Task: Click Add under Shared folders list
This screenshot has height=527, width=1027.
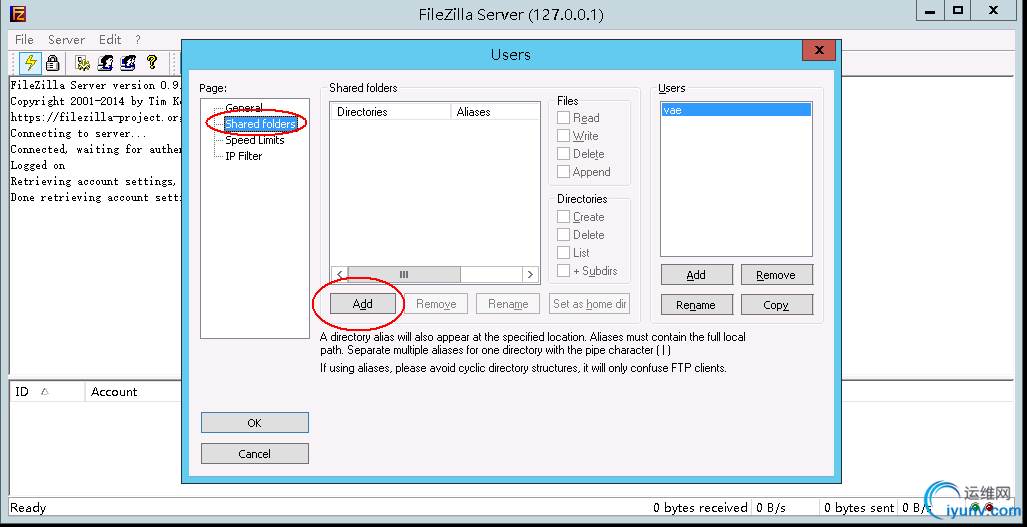Action: (x=362, y=304)
